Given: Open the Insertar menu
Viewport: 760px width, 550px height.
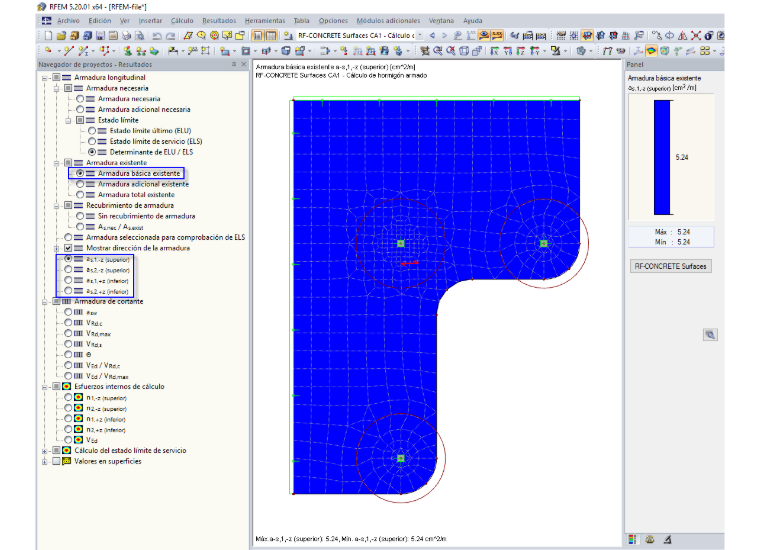Looking at the screenshot, I should (x=150, y=21).
